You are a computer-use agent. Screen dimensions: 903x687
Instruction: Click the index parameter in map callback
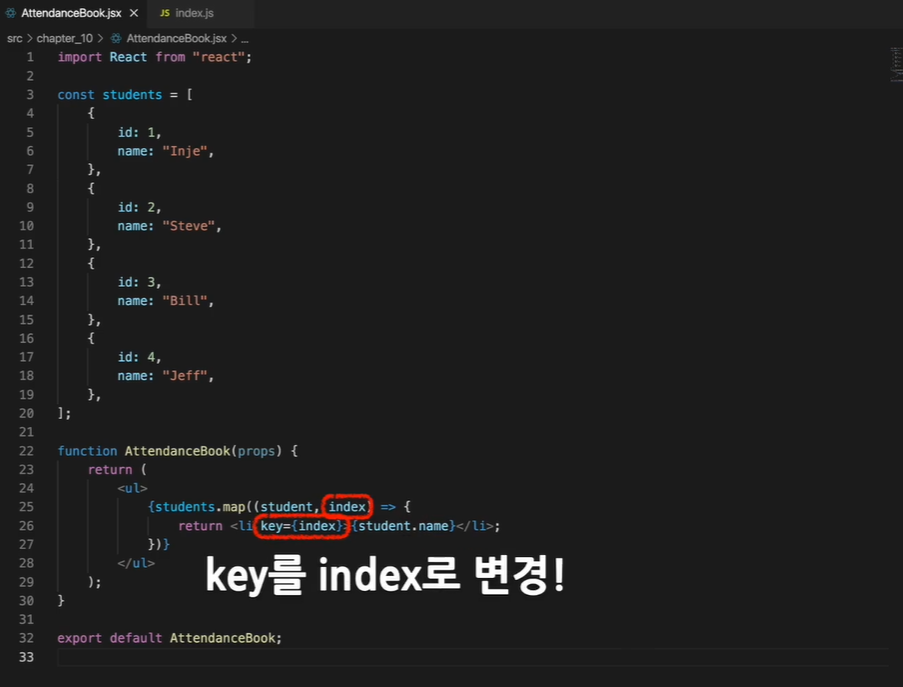coord(347,507)
